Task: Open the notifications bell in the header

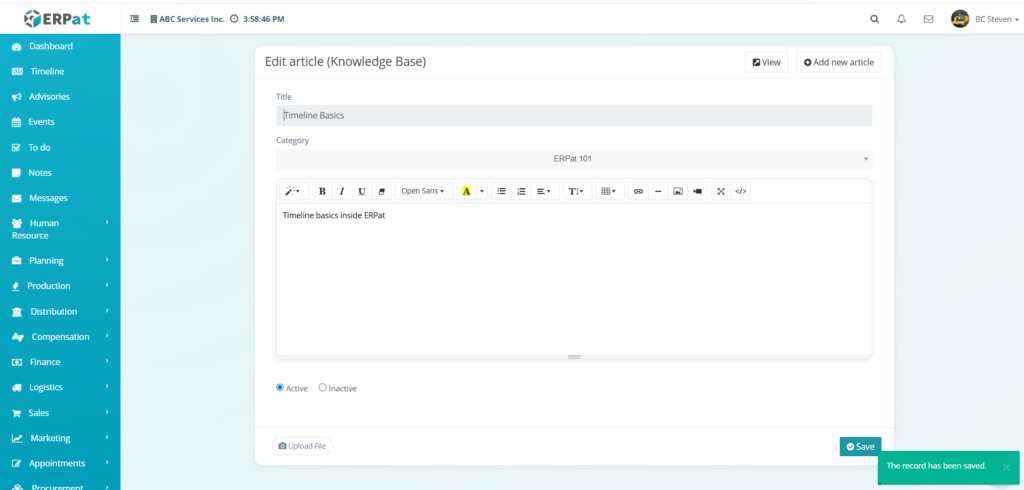Action: click(x=901, y=19)
